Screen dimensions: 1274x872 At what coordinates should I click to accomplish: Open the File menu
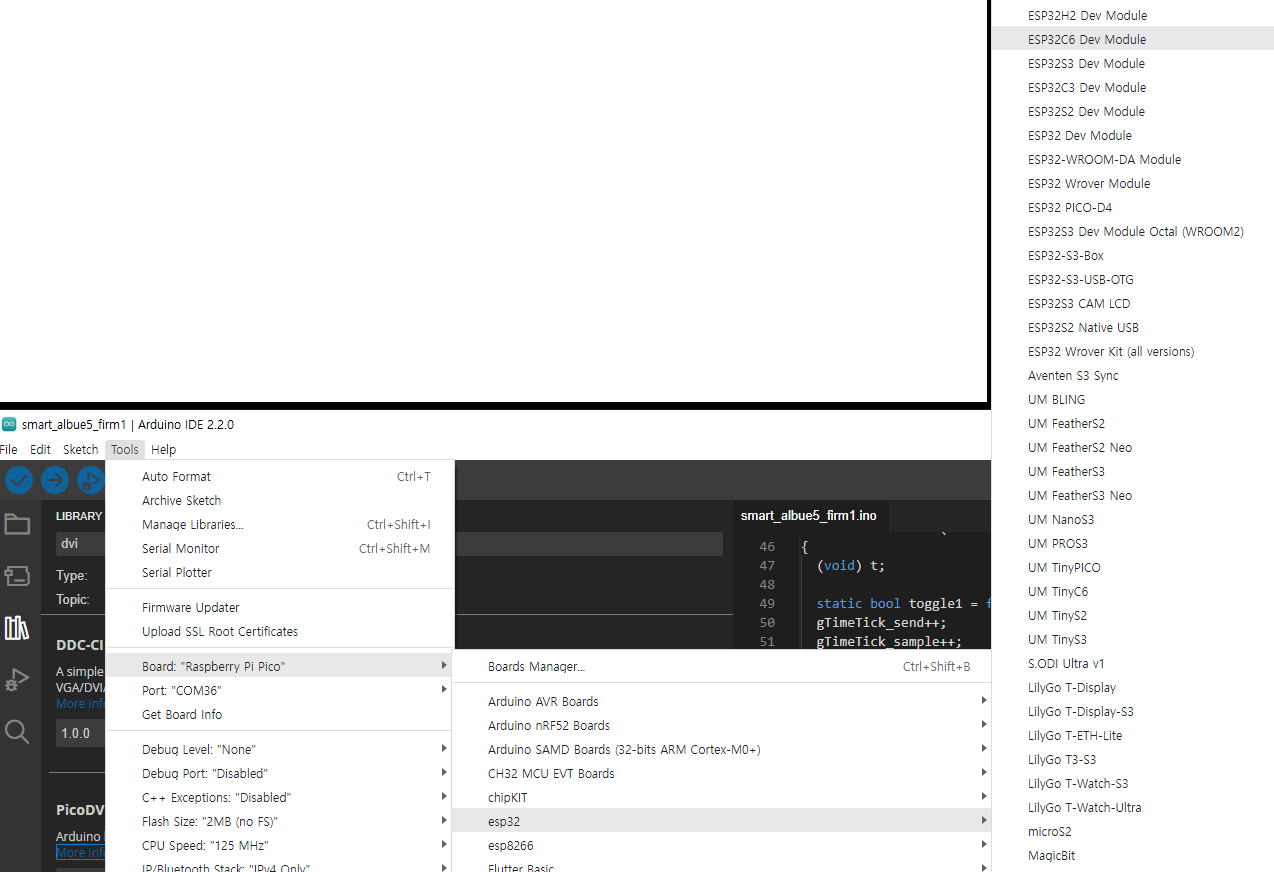click(x=9, y=450)
